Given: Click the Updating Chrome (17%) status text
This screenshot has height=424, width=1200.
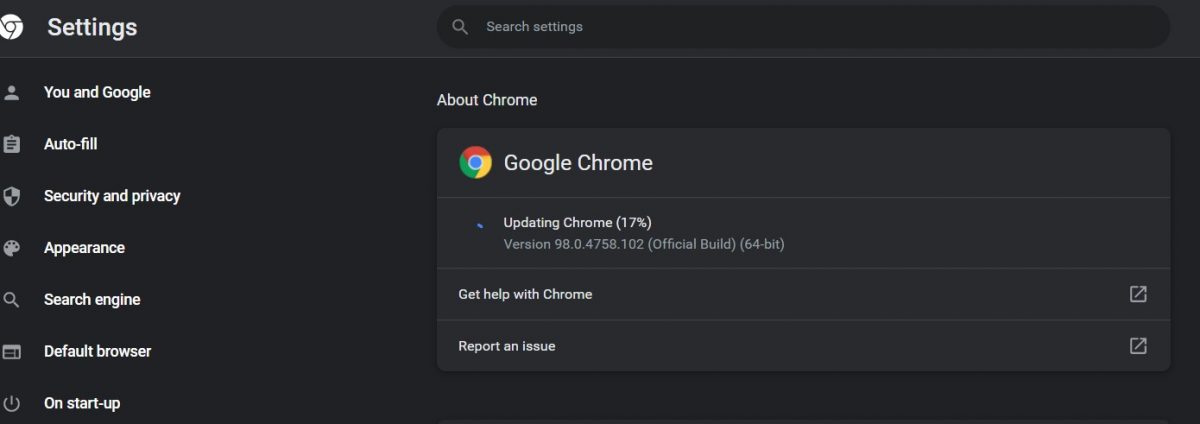Looking at the screenshot, I should pyautogui.click(x=577, y=222).
